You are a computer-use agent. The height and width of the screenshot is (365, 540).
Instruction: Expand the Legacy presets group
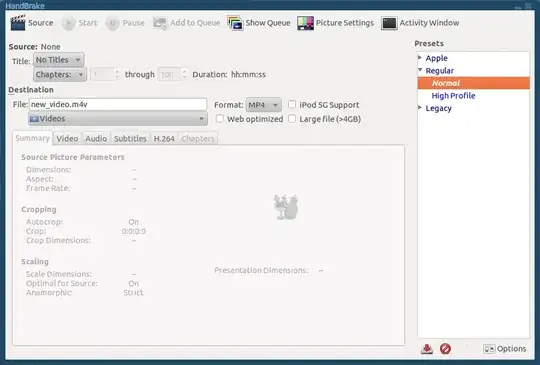click(420, 107)
